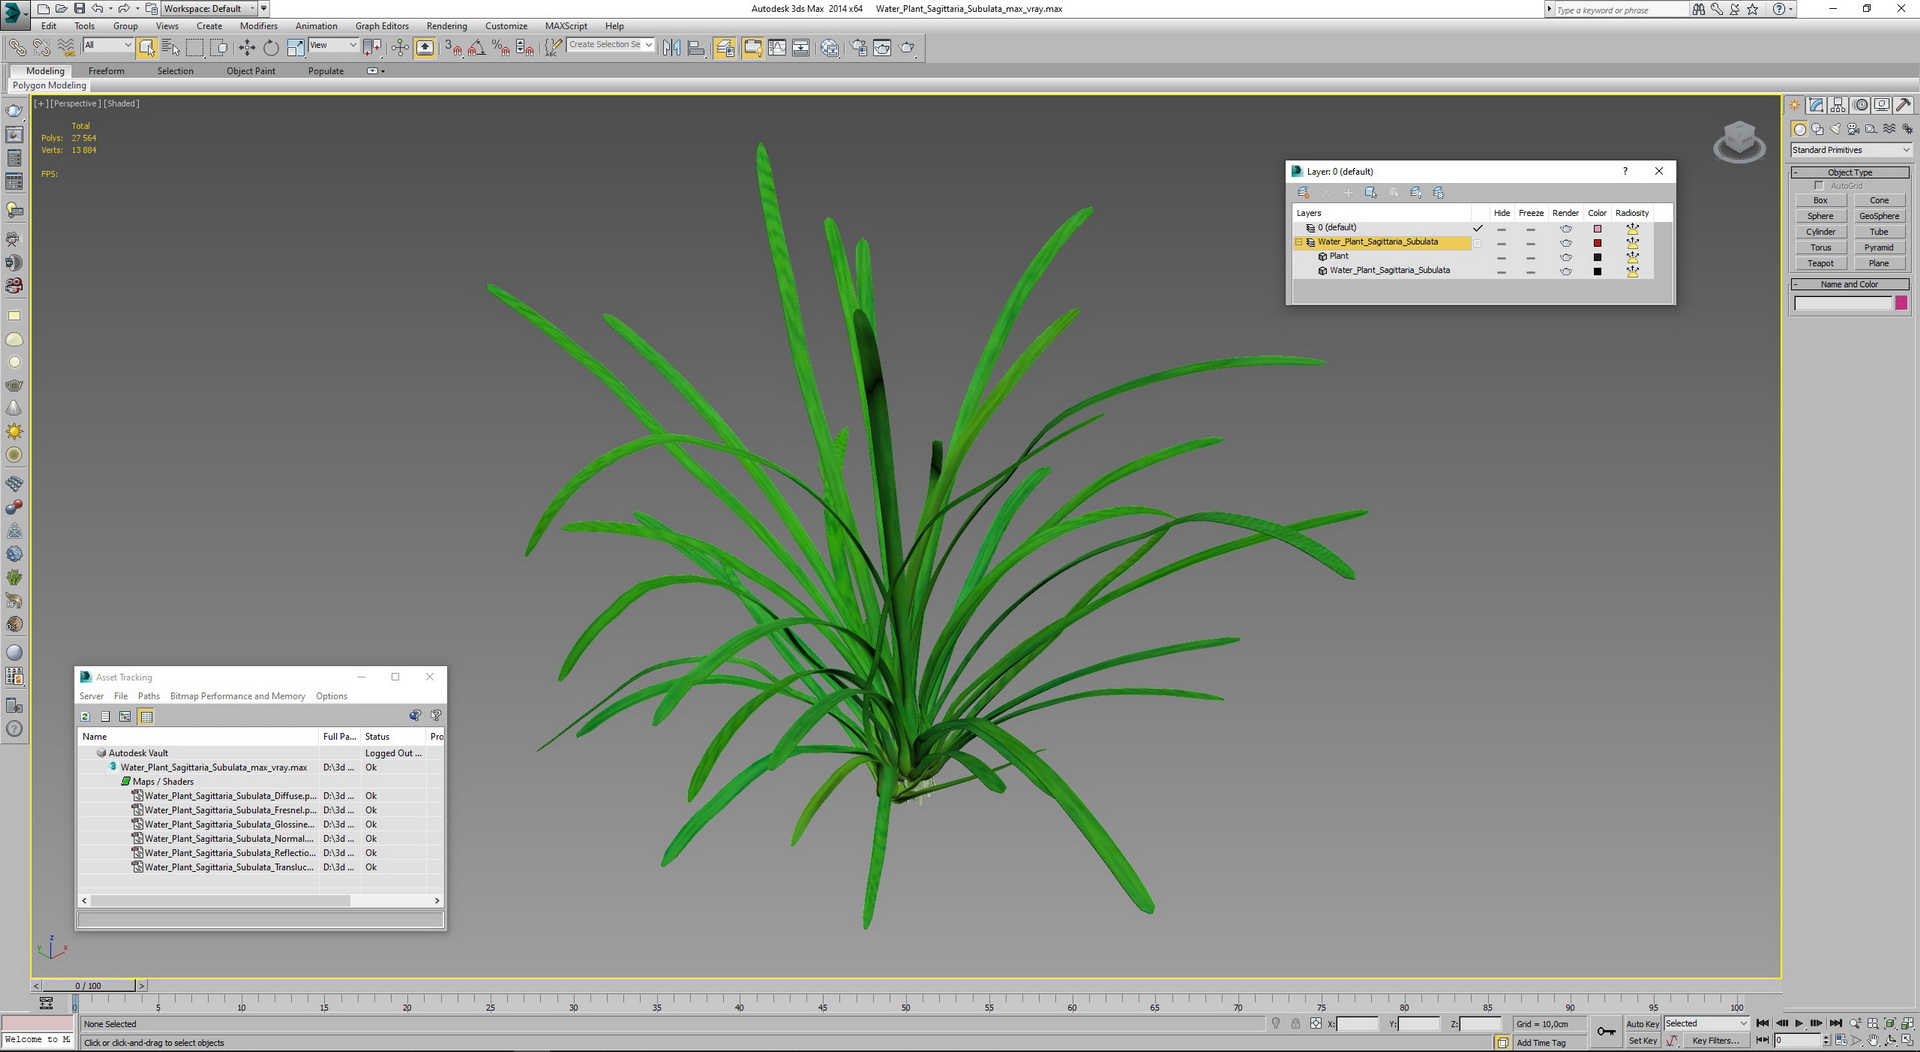Image resolution: width=1920 pixels, height=1052 pixels.
Task: Open the Rendering menu
Action: tap(447, 26)
